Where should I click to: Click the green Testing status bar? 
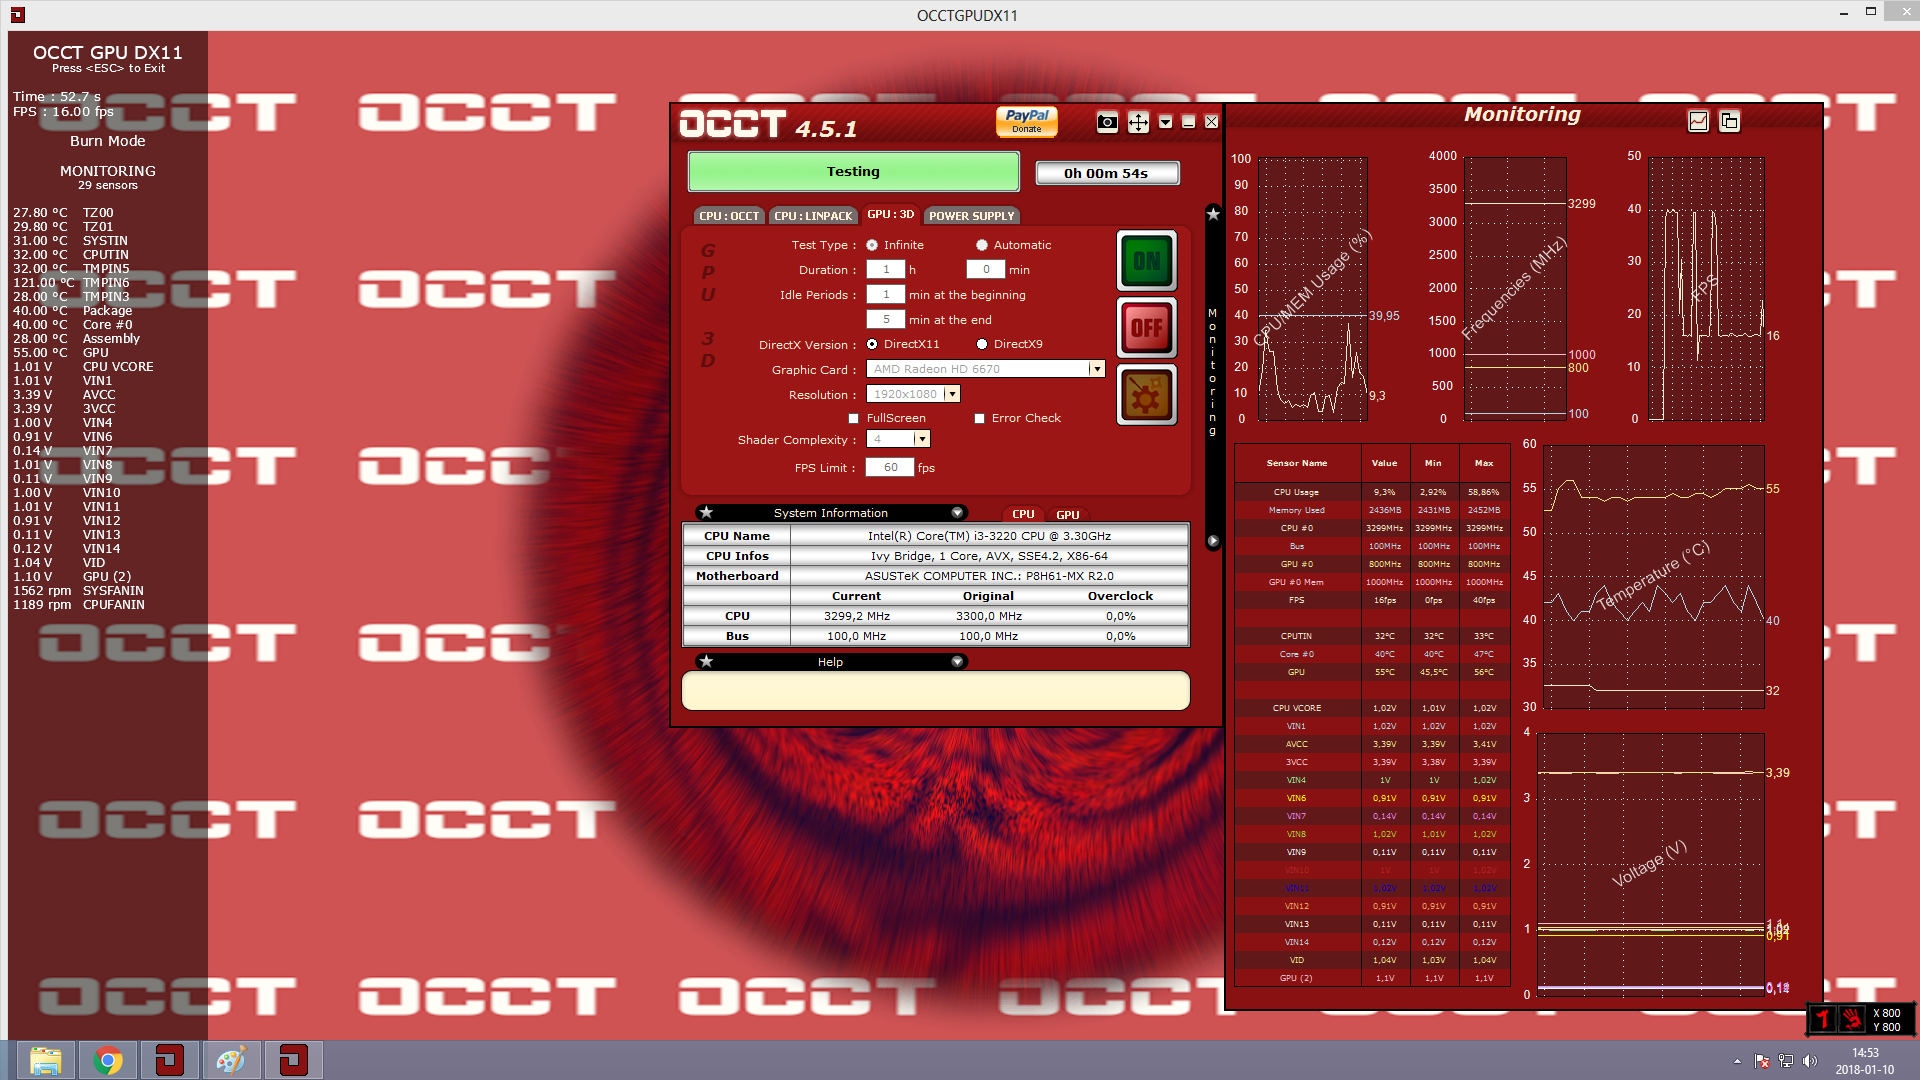[x=853, y=172]
